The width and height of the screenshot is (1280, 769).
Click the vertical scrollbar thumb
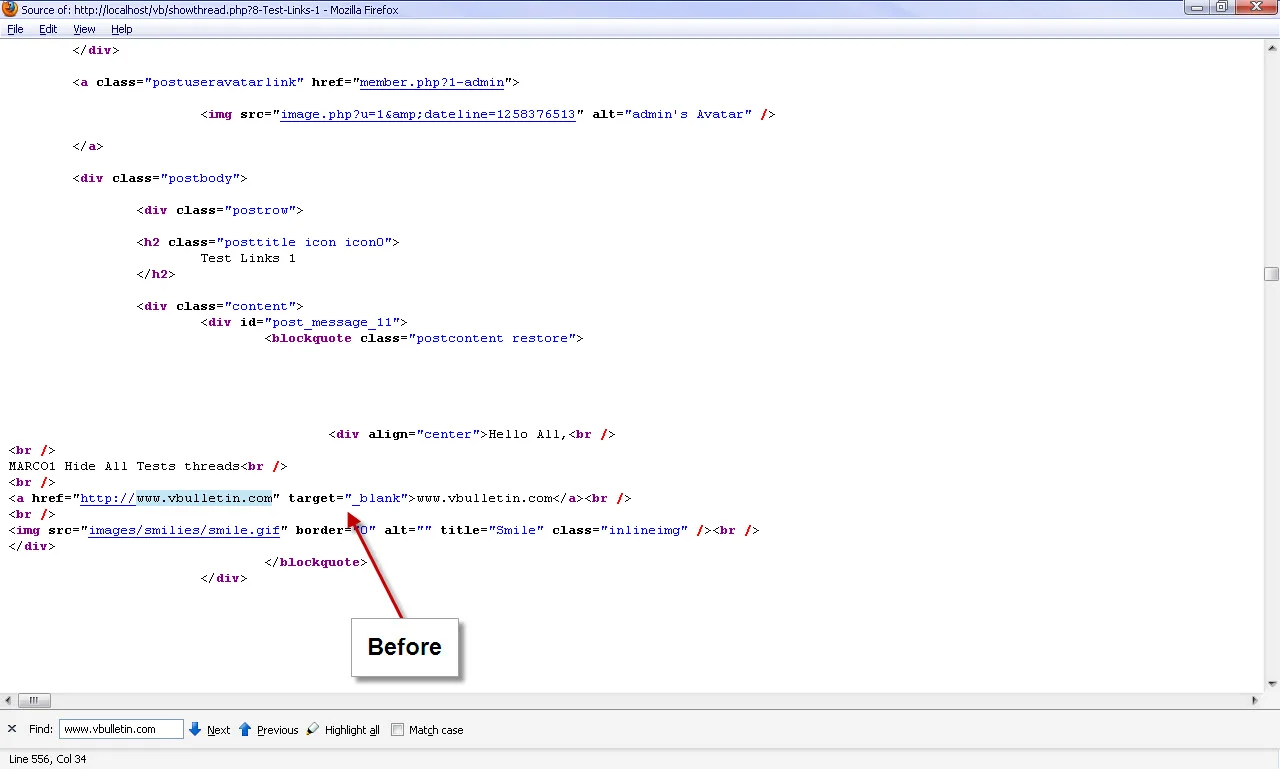(1271, 274)
